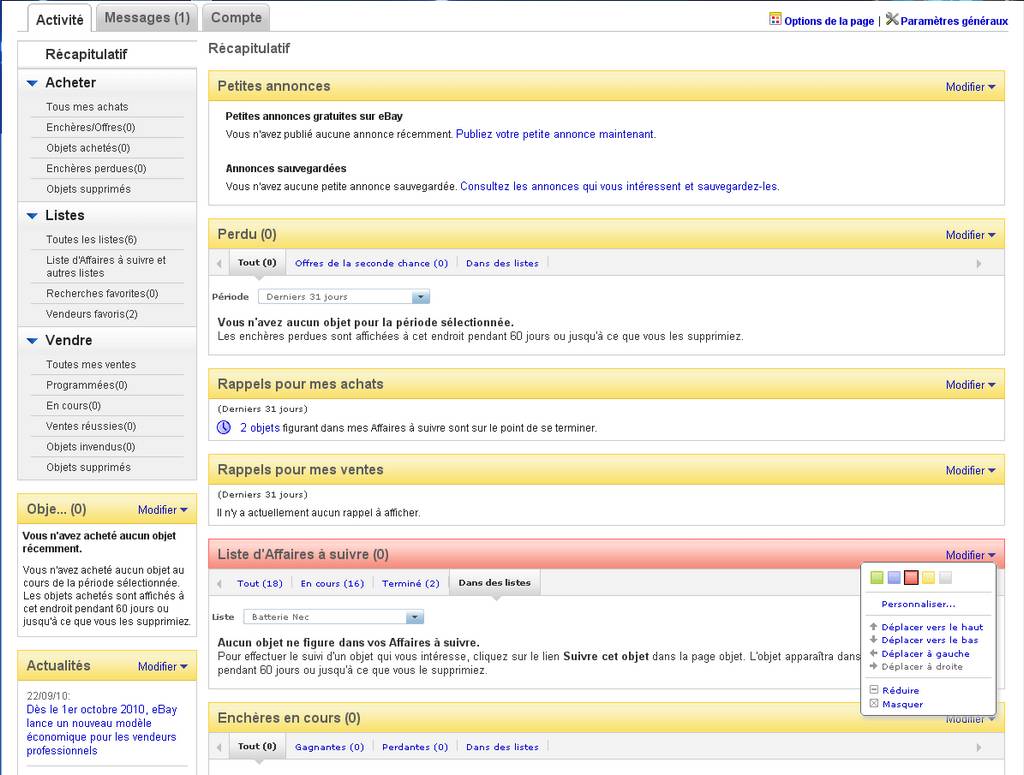Click the Réduire minus icon in the menu

pyautogui.click(x=874, y=689)
